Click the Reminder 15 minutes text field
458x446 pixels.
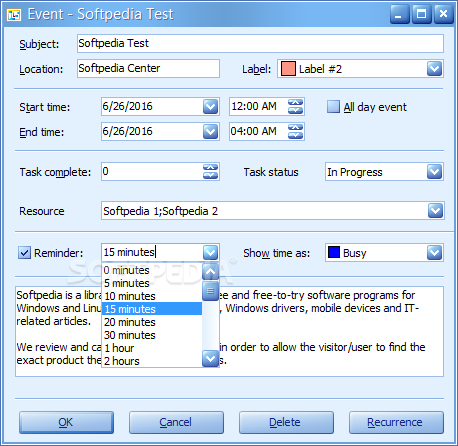tap(152, 252)
